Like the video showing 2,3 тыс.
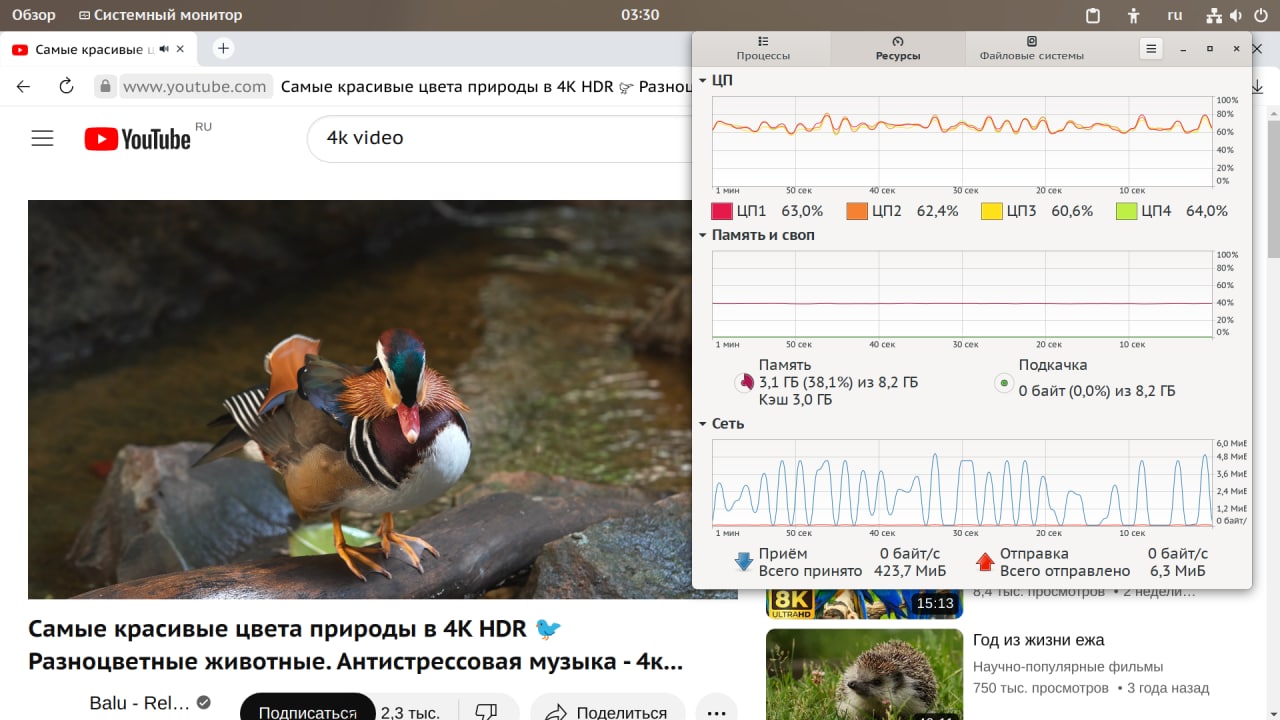The width and height of the screenshot is (1280, 720). point(410,712)
